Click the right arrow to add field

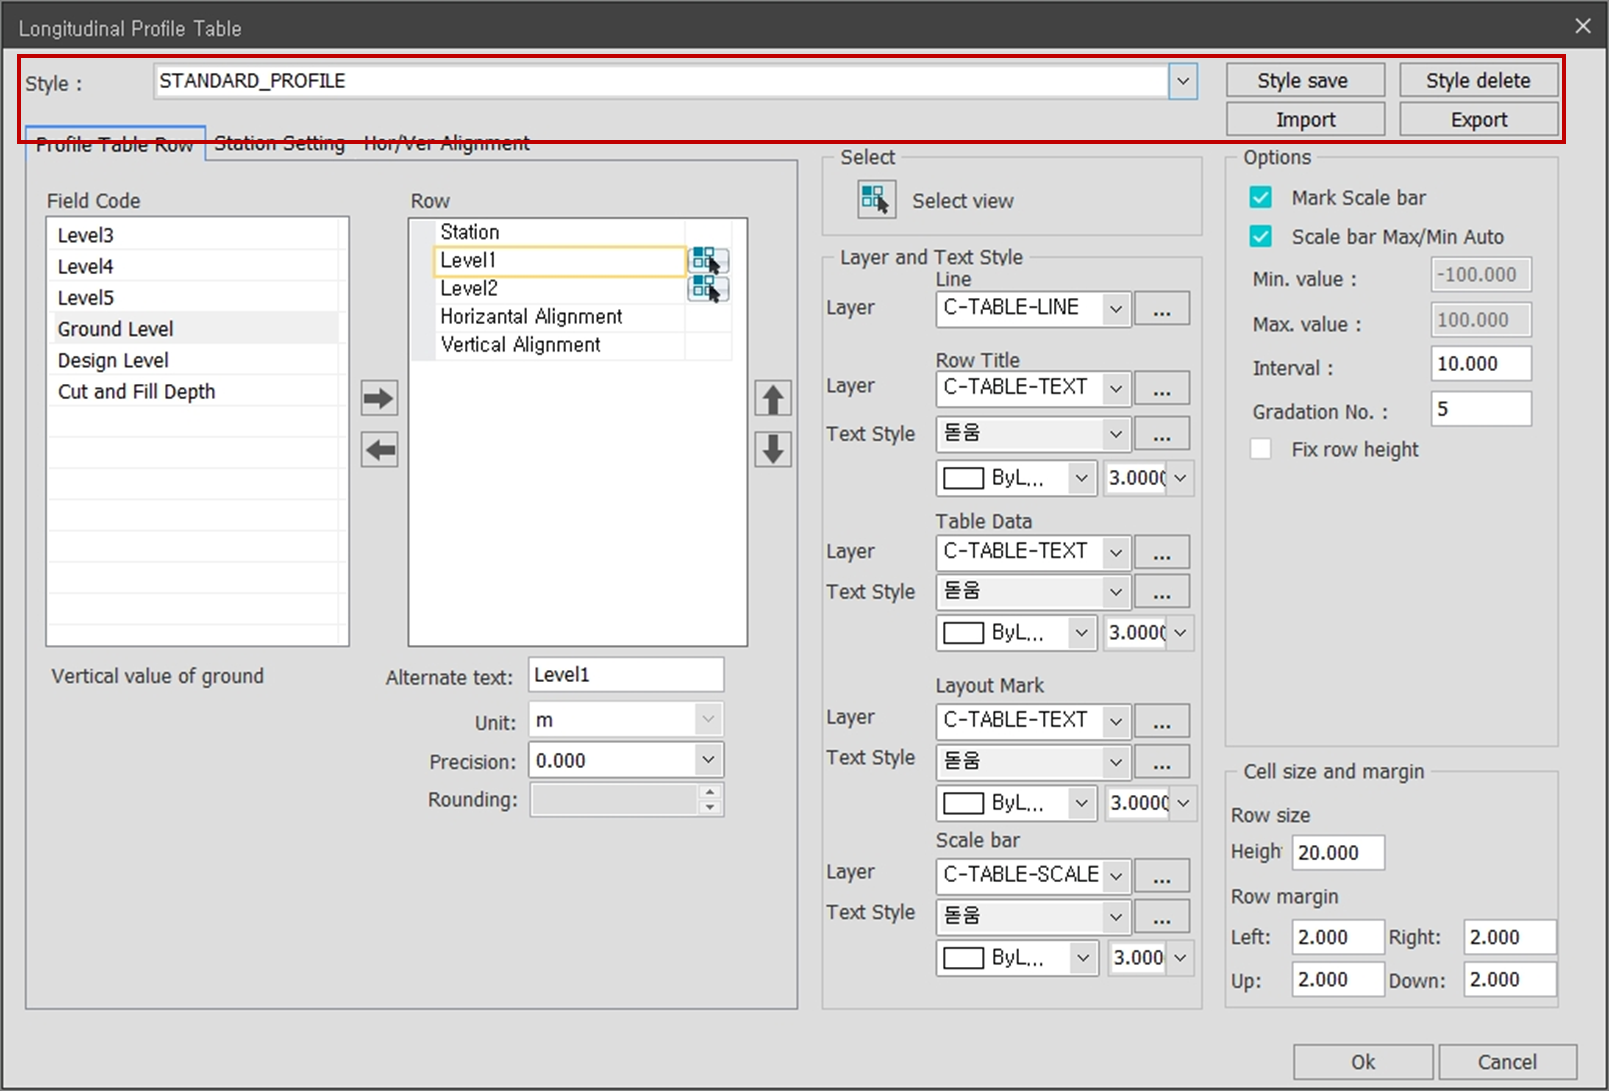coord(379,398)
